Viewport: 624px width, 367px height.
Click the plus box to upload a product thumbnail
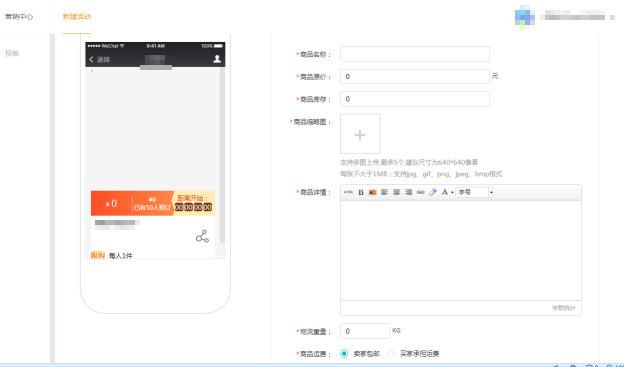tap(360, 134)
